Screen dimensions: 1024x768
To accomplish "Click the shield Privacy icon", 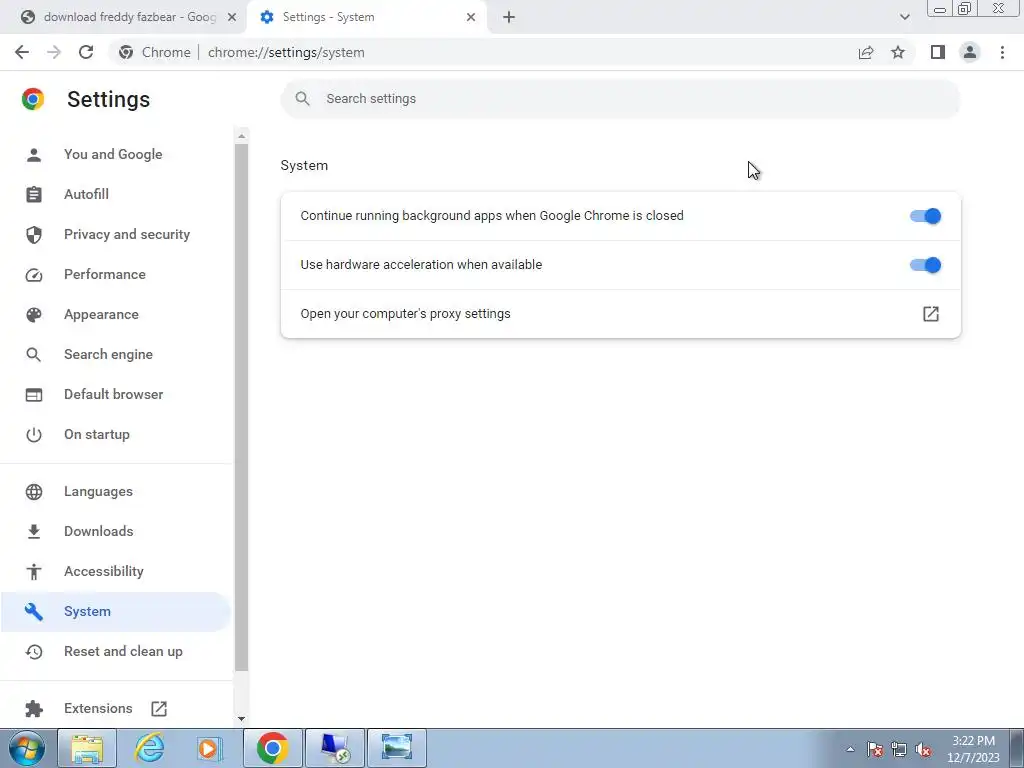I will pos(33,234).
